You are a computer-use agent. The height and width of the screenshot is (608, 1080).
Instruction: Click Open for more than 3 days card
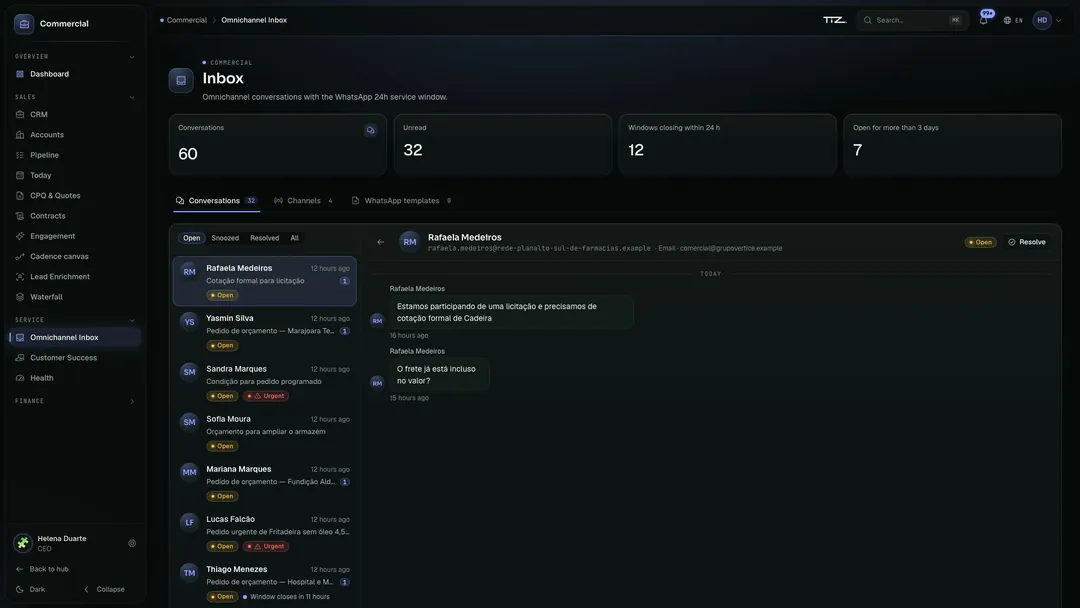[953, 145]
